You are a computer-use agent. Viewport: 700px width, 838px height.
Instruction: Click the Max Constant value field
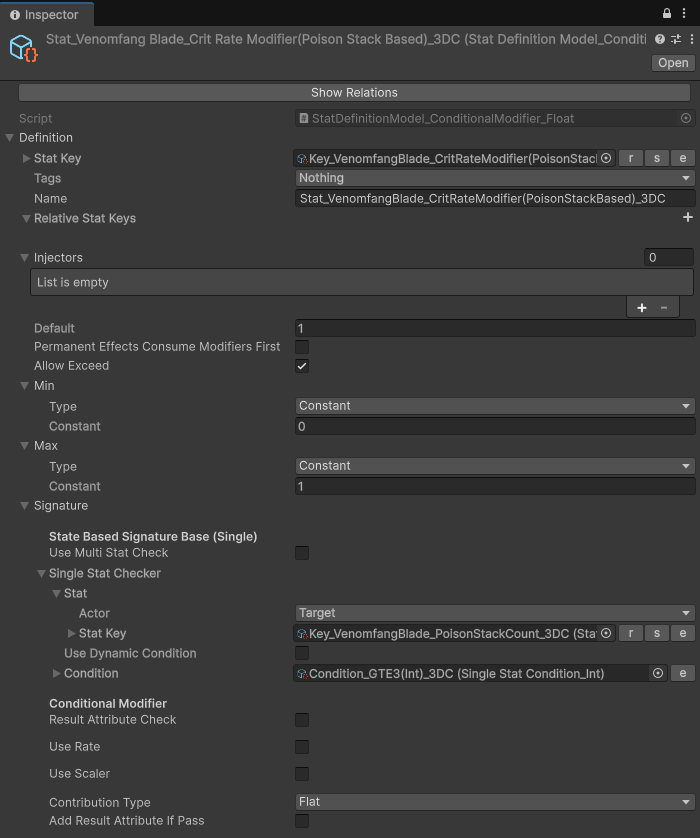tap(495, 486)
